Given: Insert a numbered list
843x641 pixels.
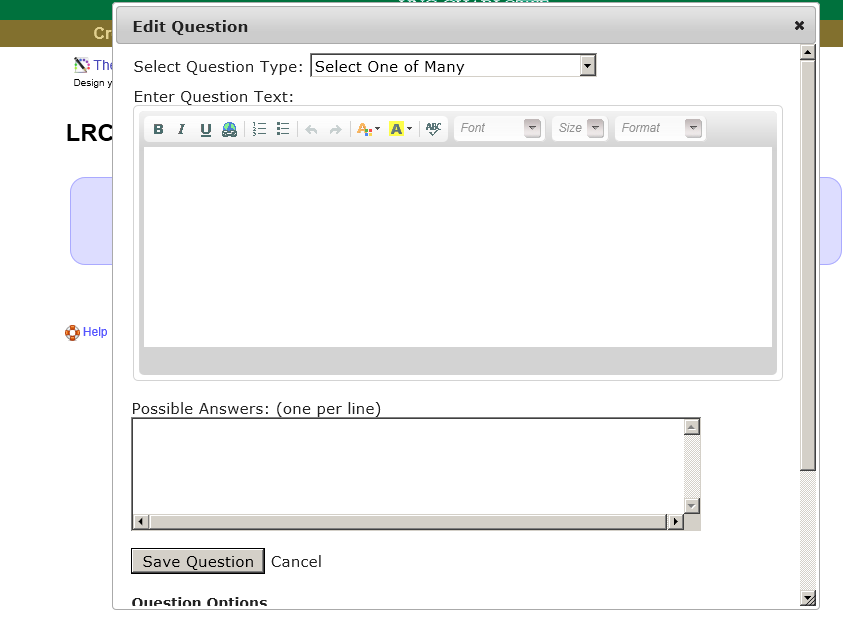Looking at the screenshot, I should coord(259,129).
